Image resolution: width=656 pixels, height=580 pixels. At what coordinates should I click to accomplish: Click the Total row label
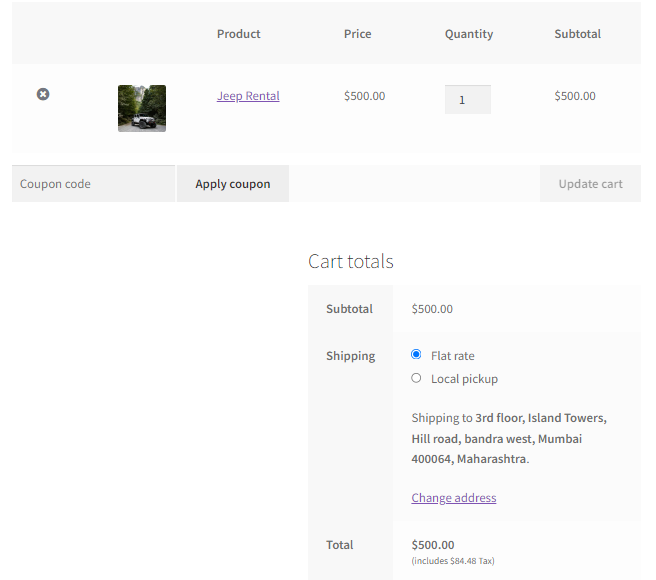click(x=340, y=545)
